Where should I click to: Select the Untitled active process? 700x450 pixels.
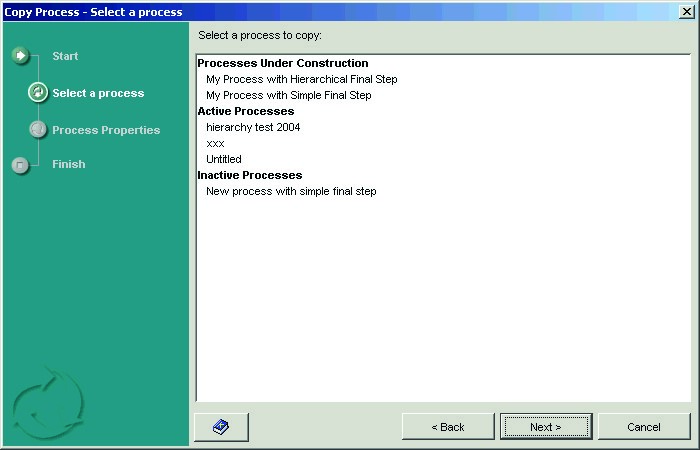click(223, 159)
